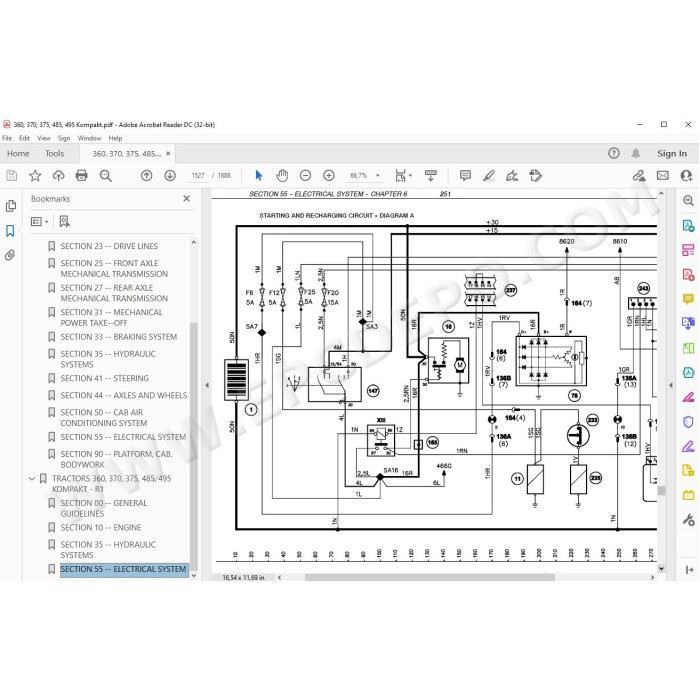Click the Bookmarks panel vertical scrollbar

[193, 446]
